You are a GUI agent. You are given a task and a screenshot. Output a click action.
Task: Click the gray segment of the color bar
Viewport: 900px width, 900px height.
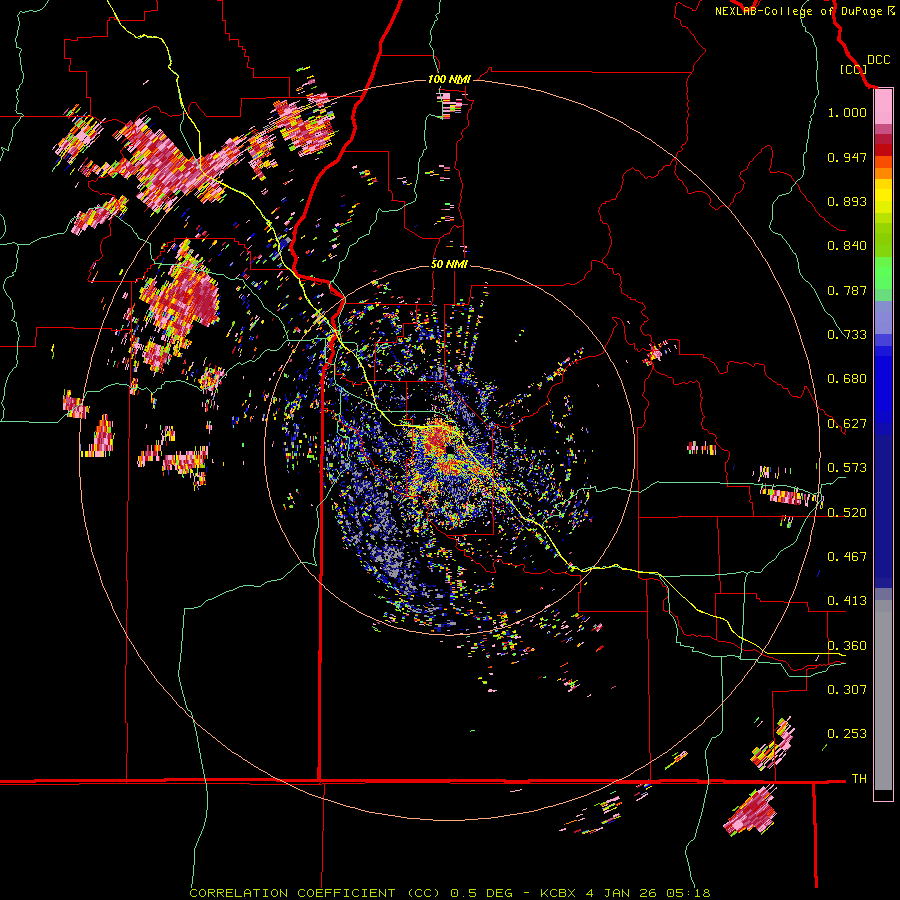pos(883,695)
